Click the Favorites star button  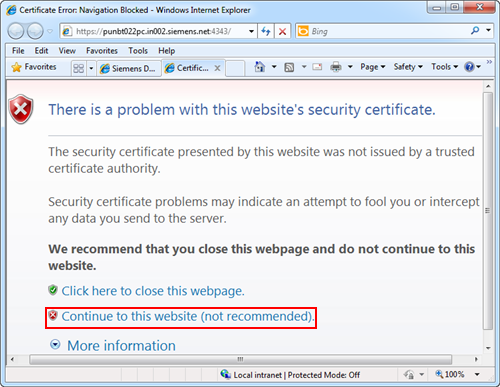34,67
